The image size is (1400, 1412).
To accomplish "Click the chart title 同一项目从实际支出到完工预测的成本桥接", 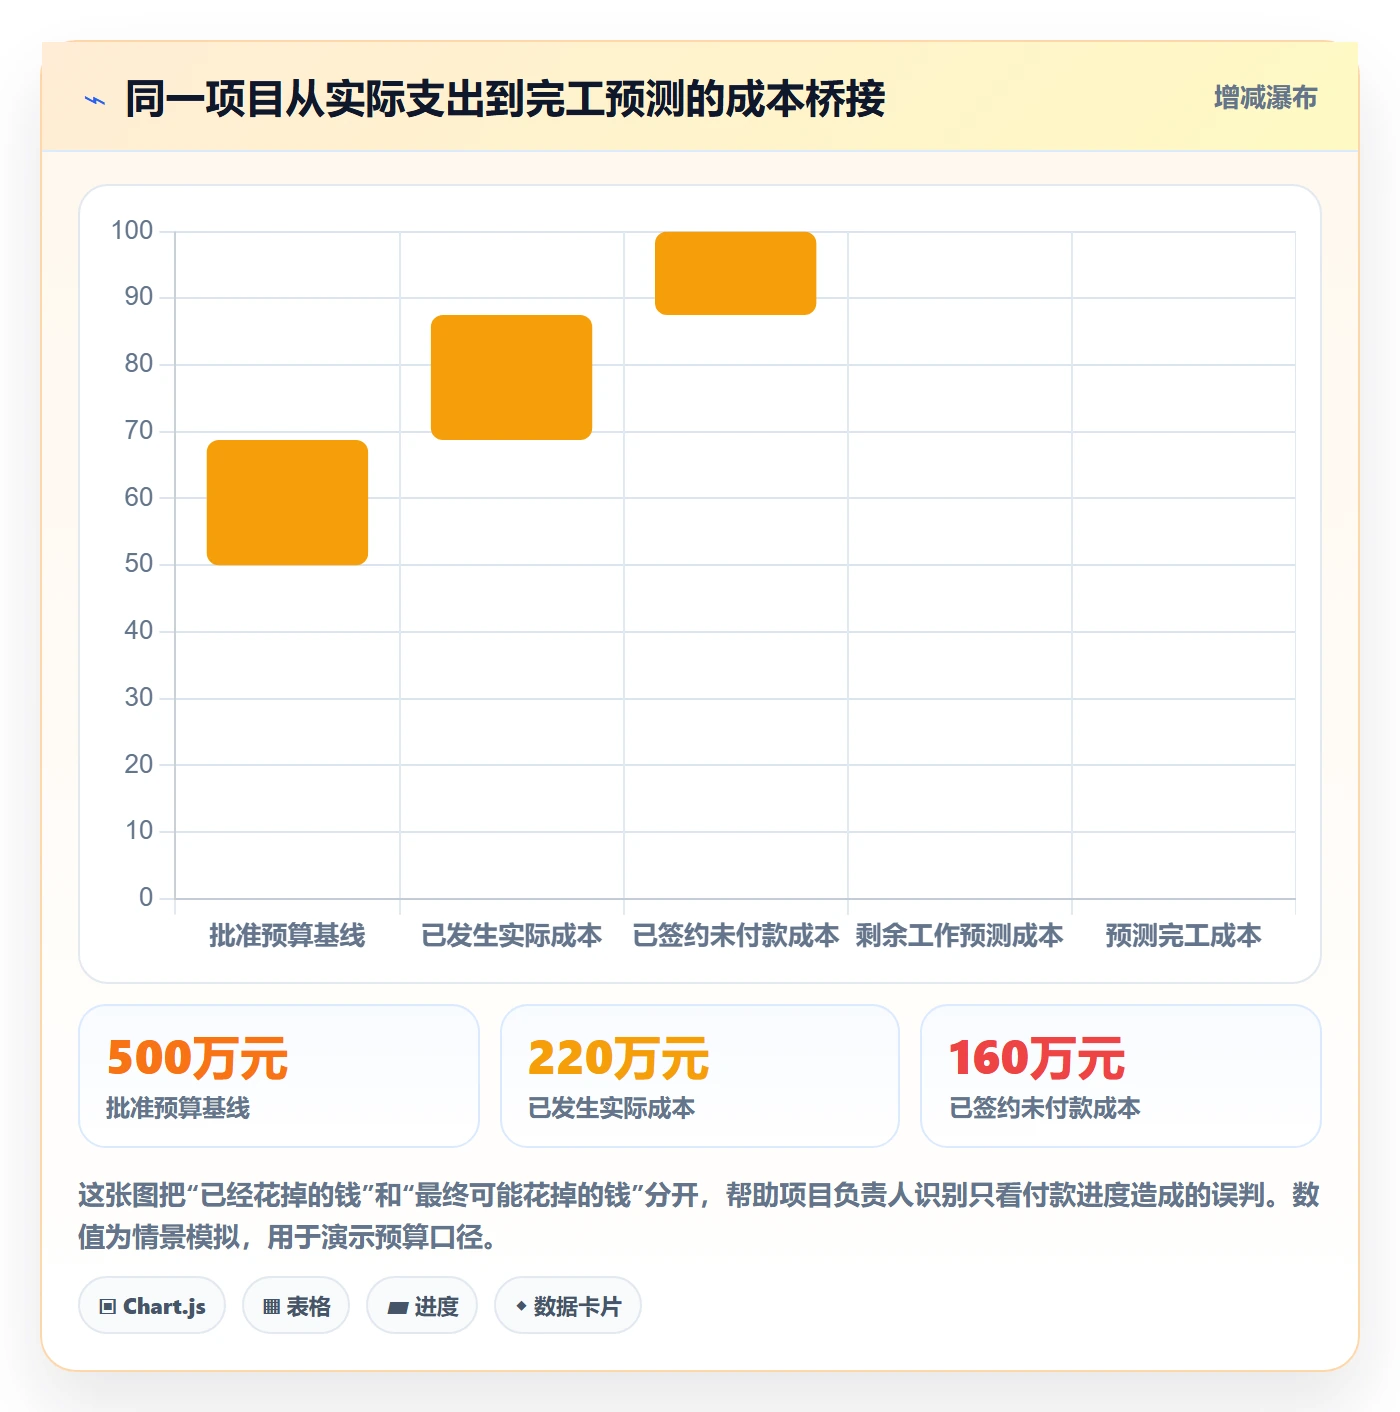I will 505,100.
